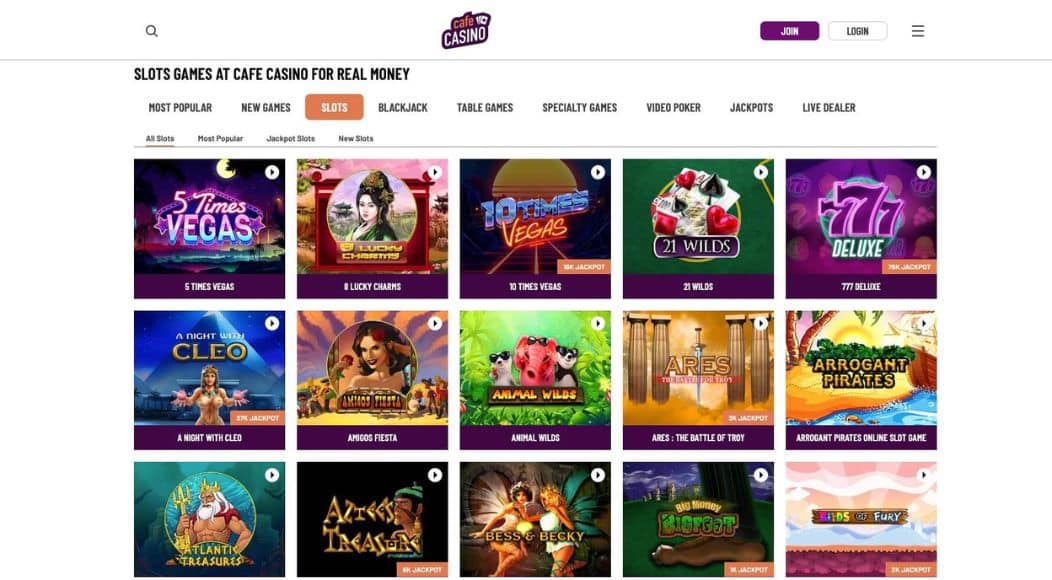The width and height of the screenshot is (1052, 580).
Task: Open the hamburger menu icon
Action: click(918, 31)
